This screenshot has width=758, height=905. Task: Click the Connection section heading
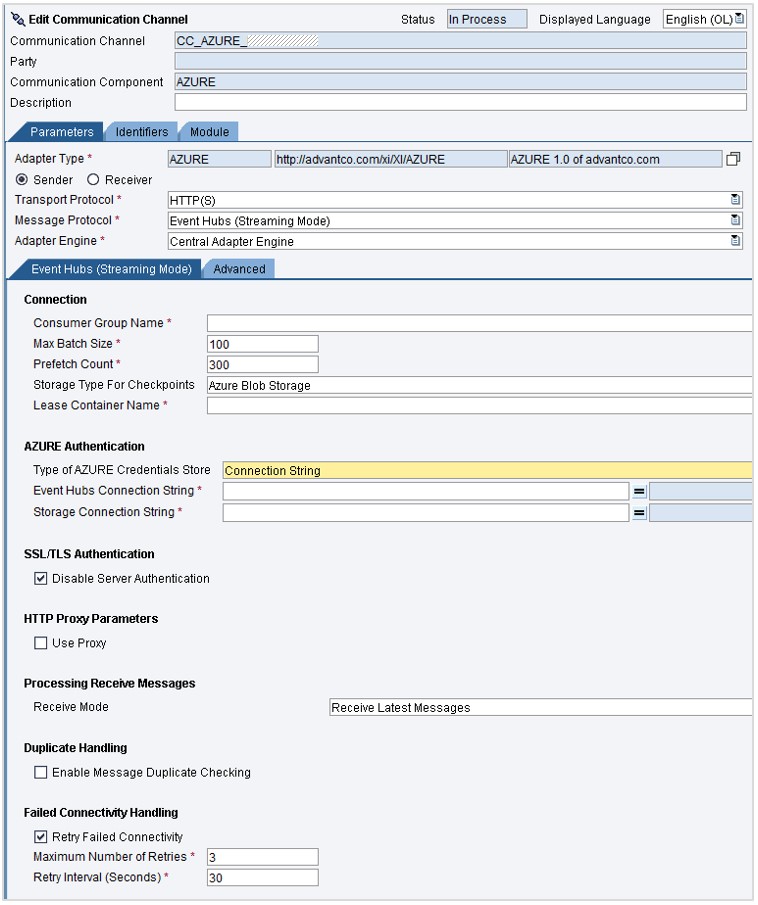coord(55,300)
